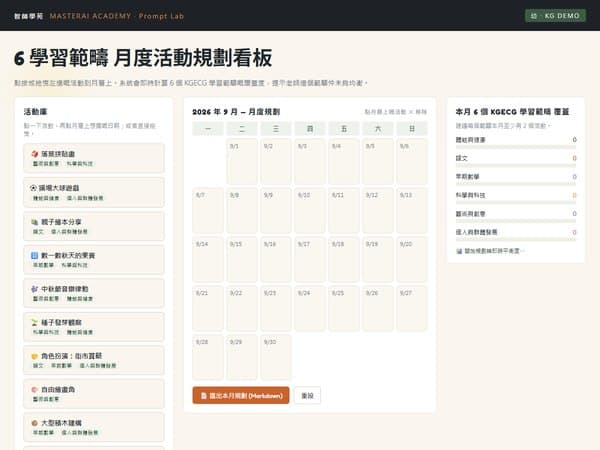The height and width of the screenshot is (450, 600).
Task: Click the 藝術與創意 coverage progress bar
Action: point(516,221)
